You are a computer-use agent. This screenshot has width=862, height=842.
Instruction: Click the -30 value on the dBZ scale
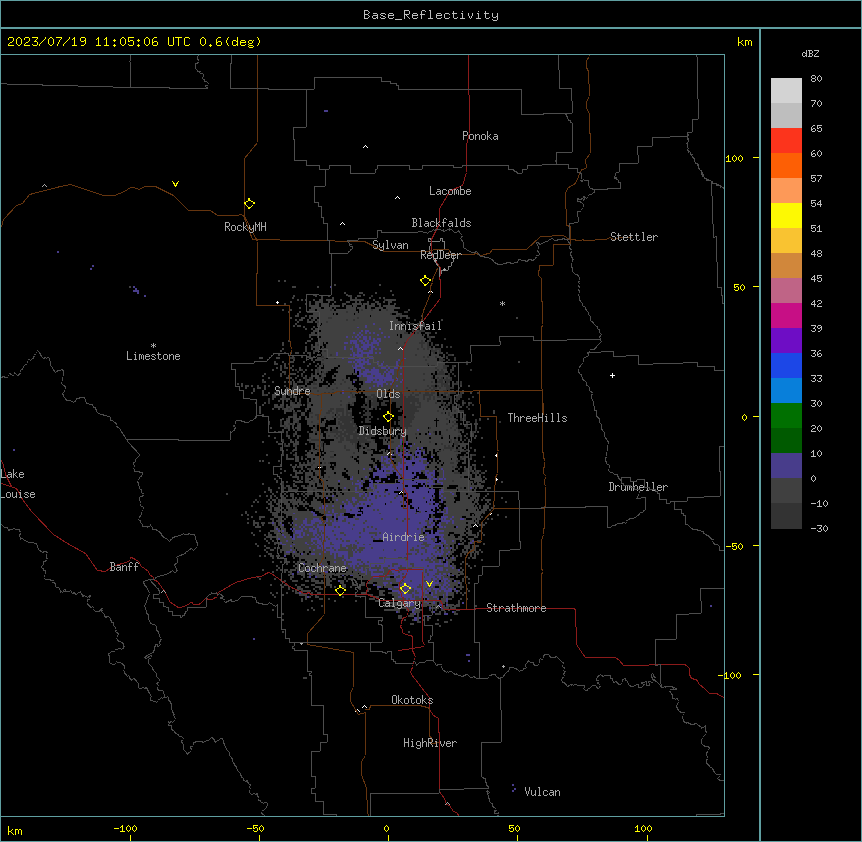pyautogui.click(x=819, y=528)
